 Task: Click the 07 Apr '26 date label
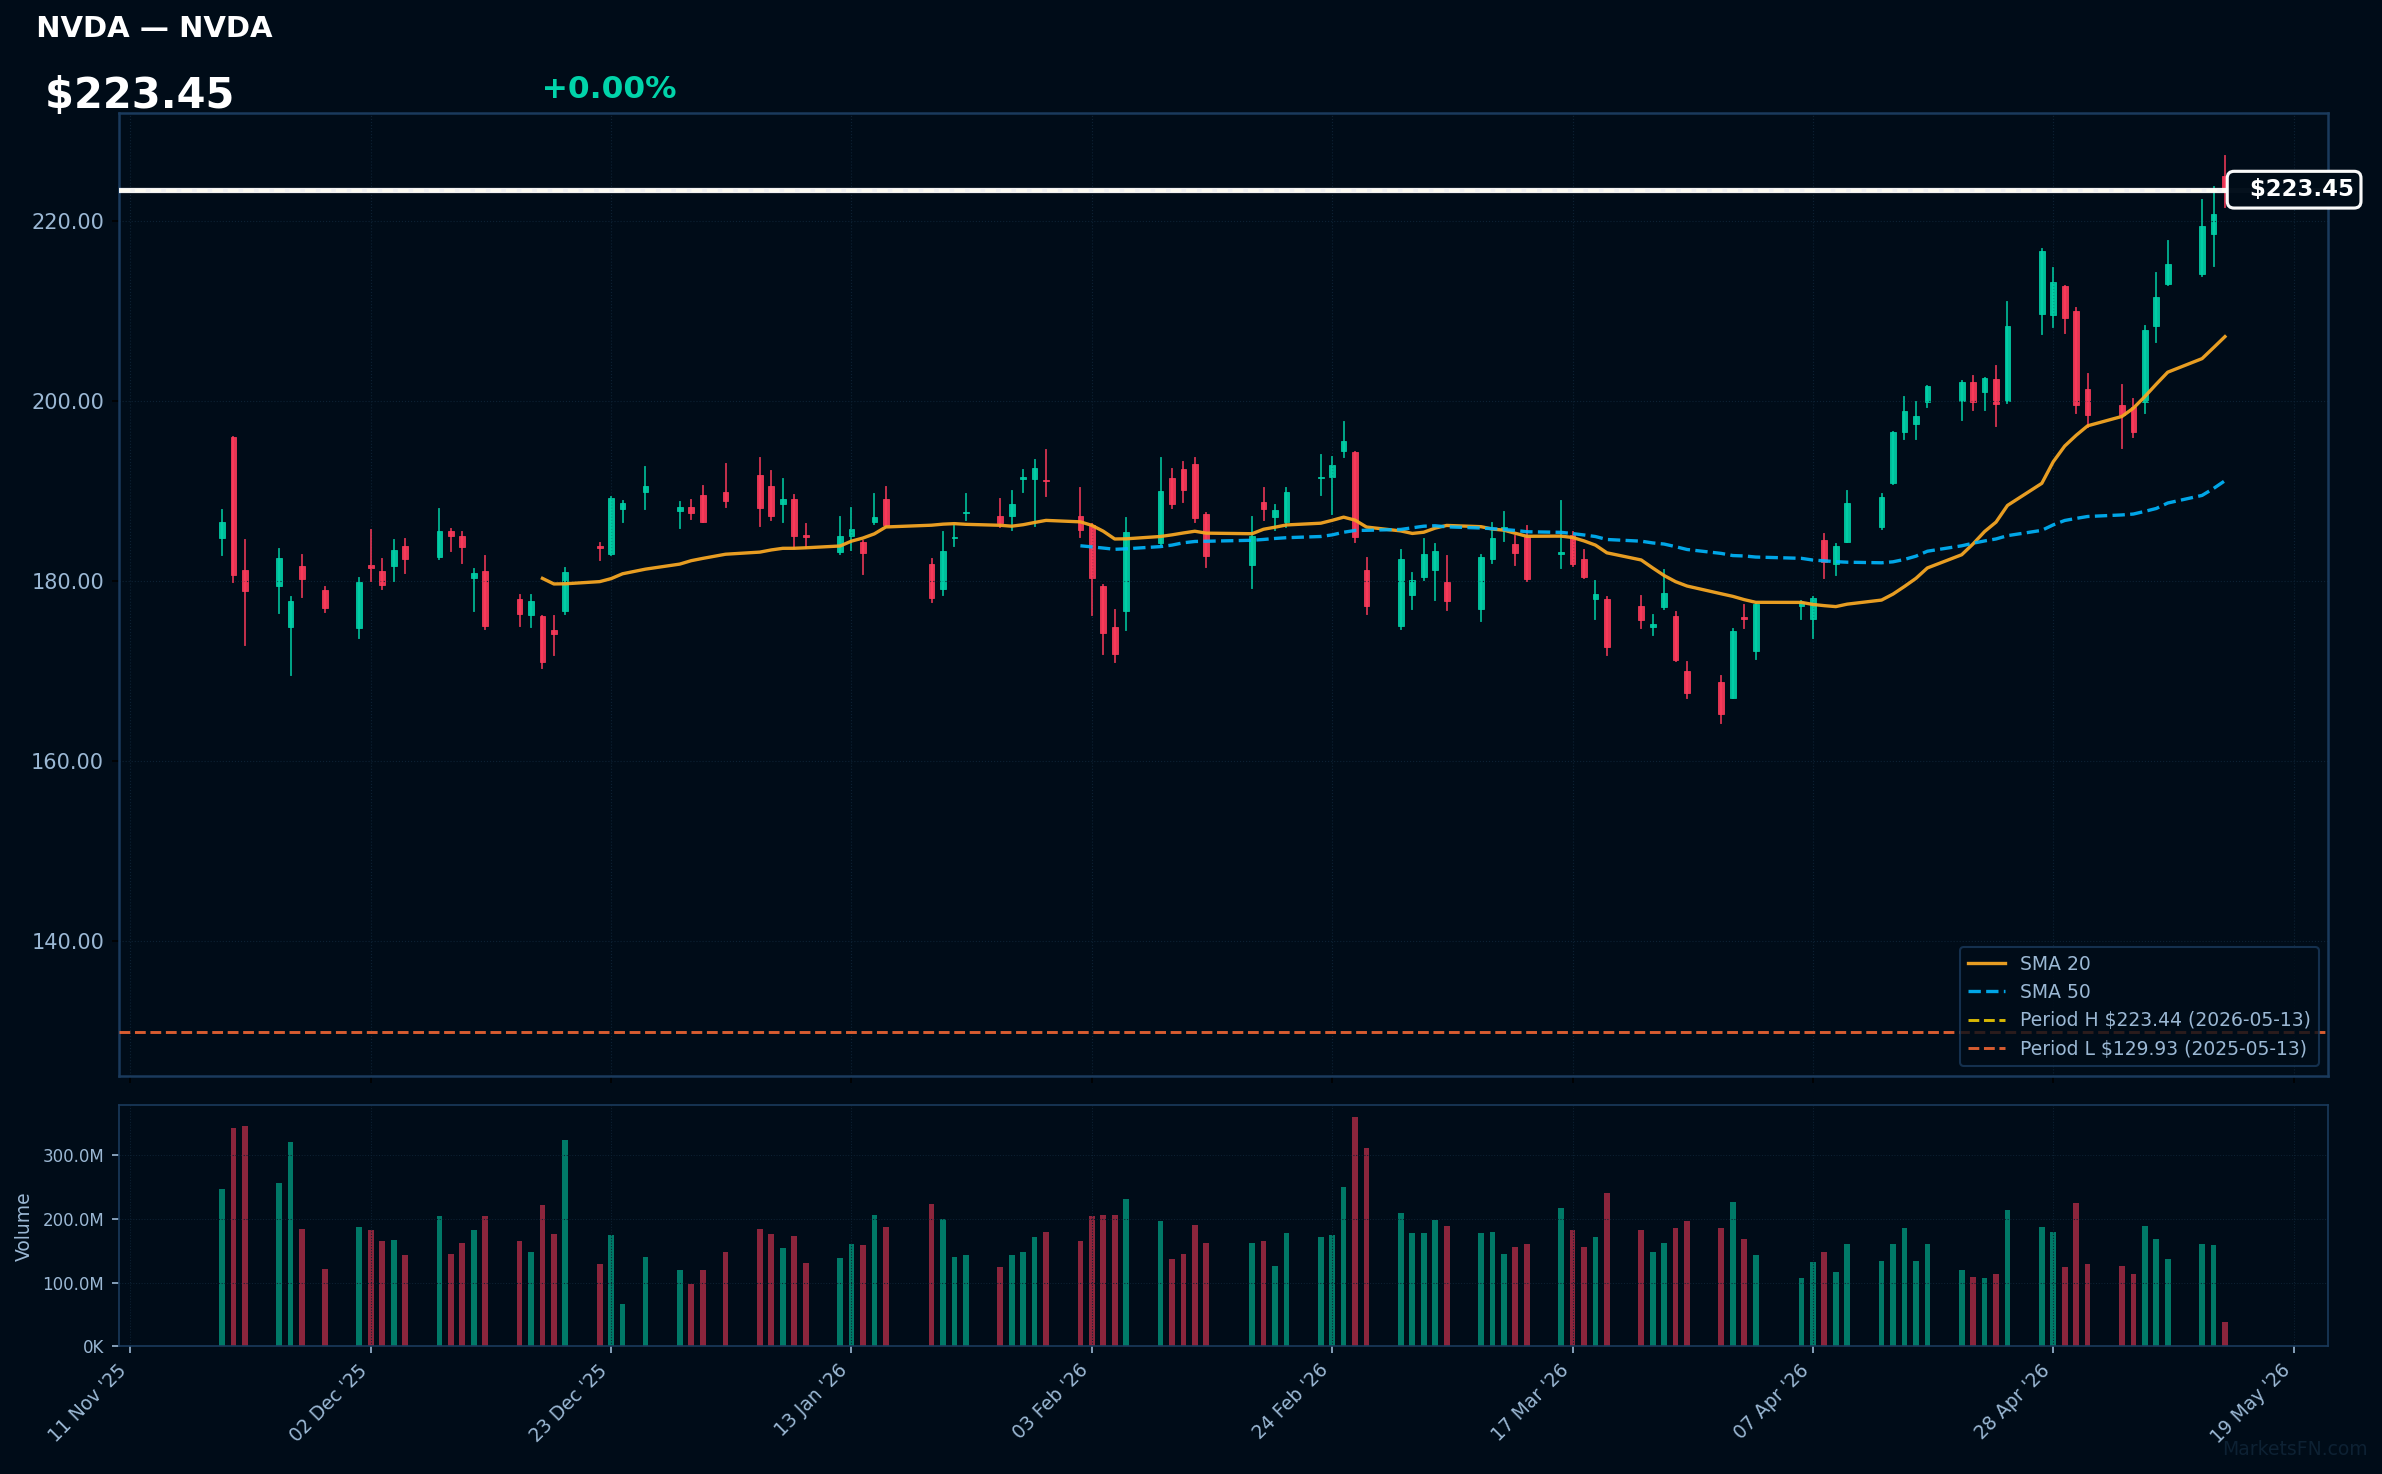[x=1771, y=1402]
